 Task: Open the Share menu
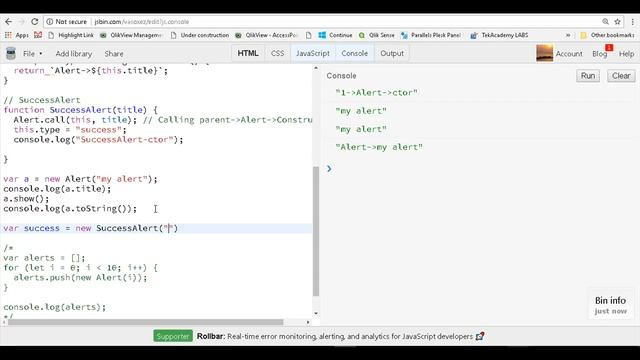pyautogui.click(x=114, y=53)
